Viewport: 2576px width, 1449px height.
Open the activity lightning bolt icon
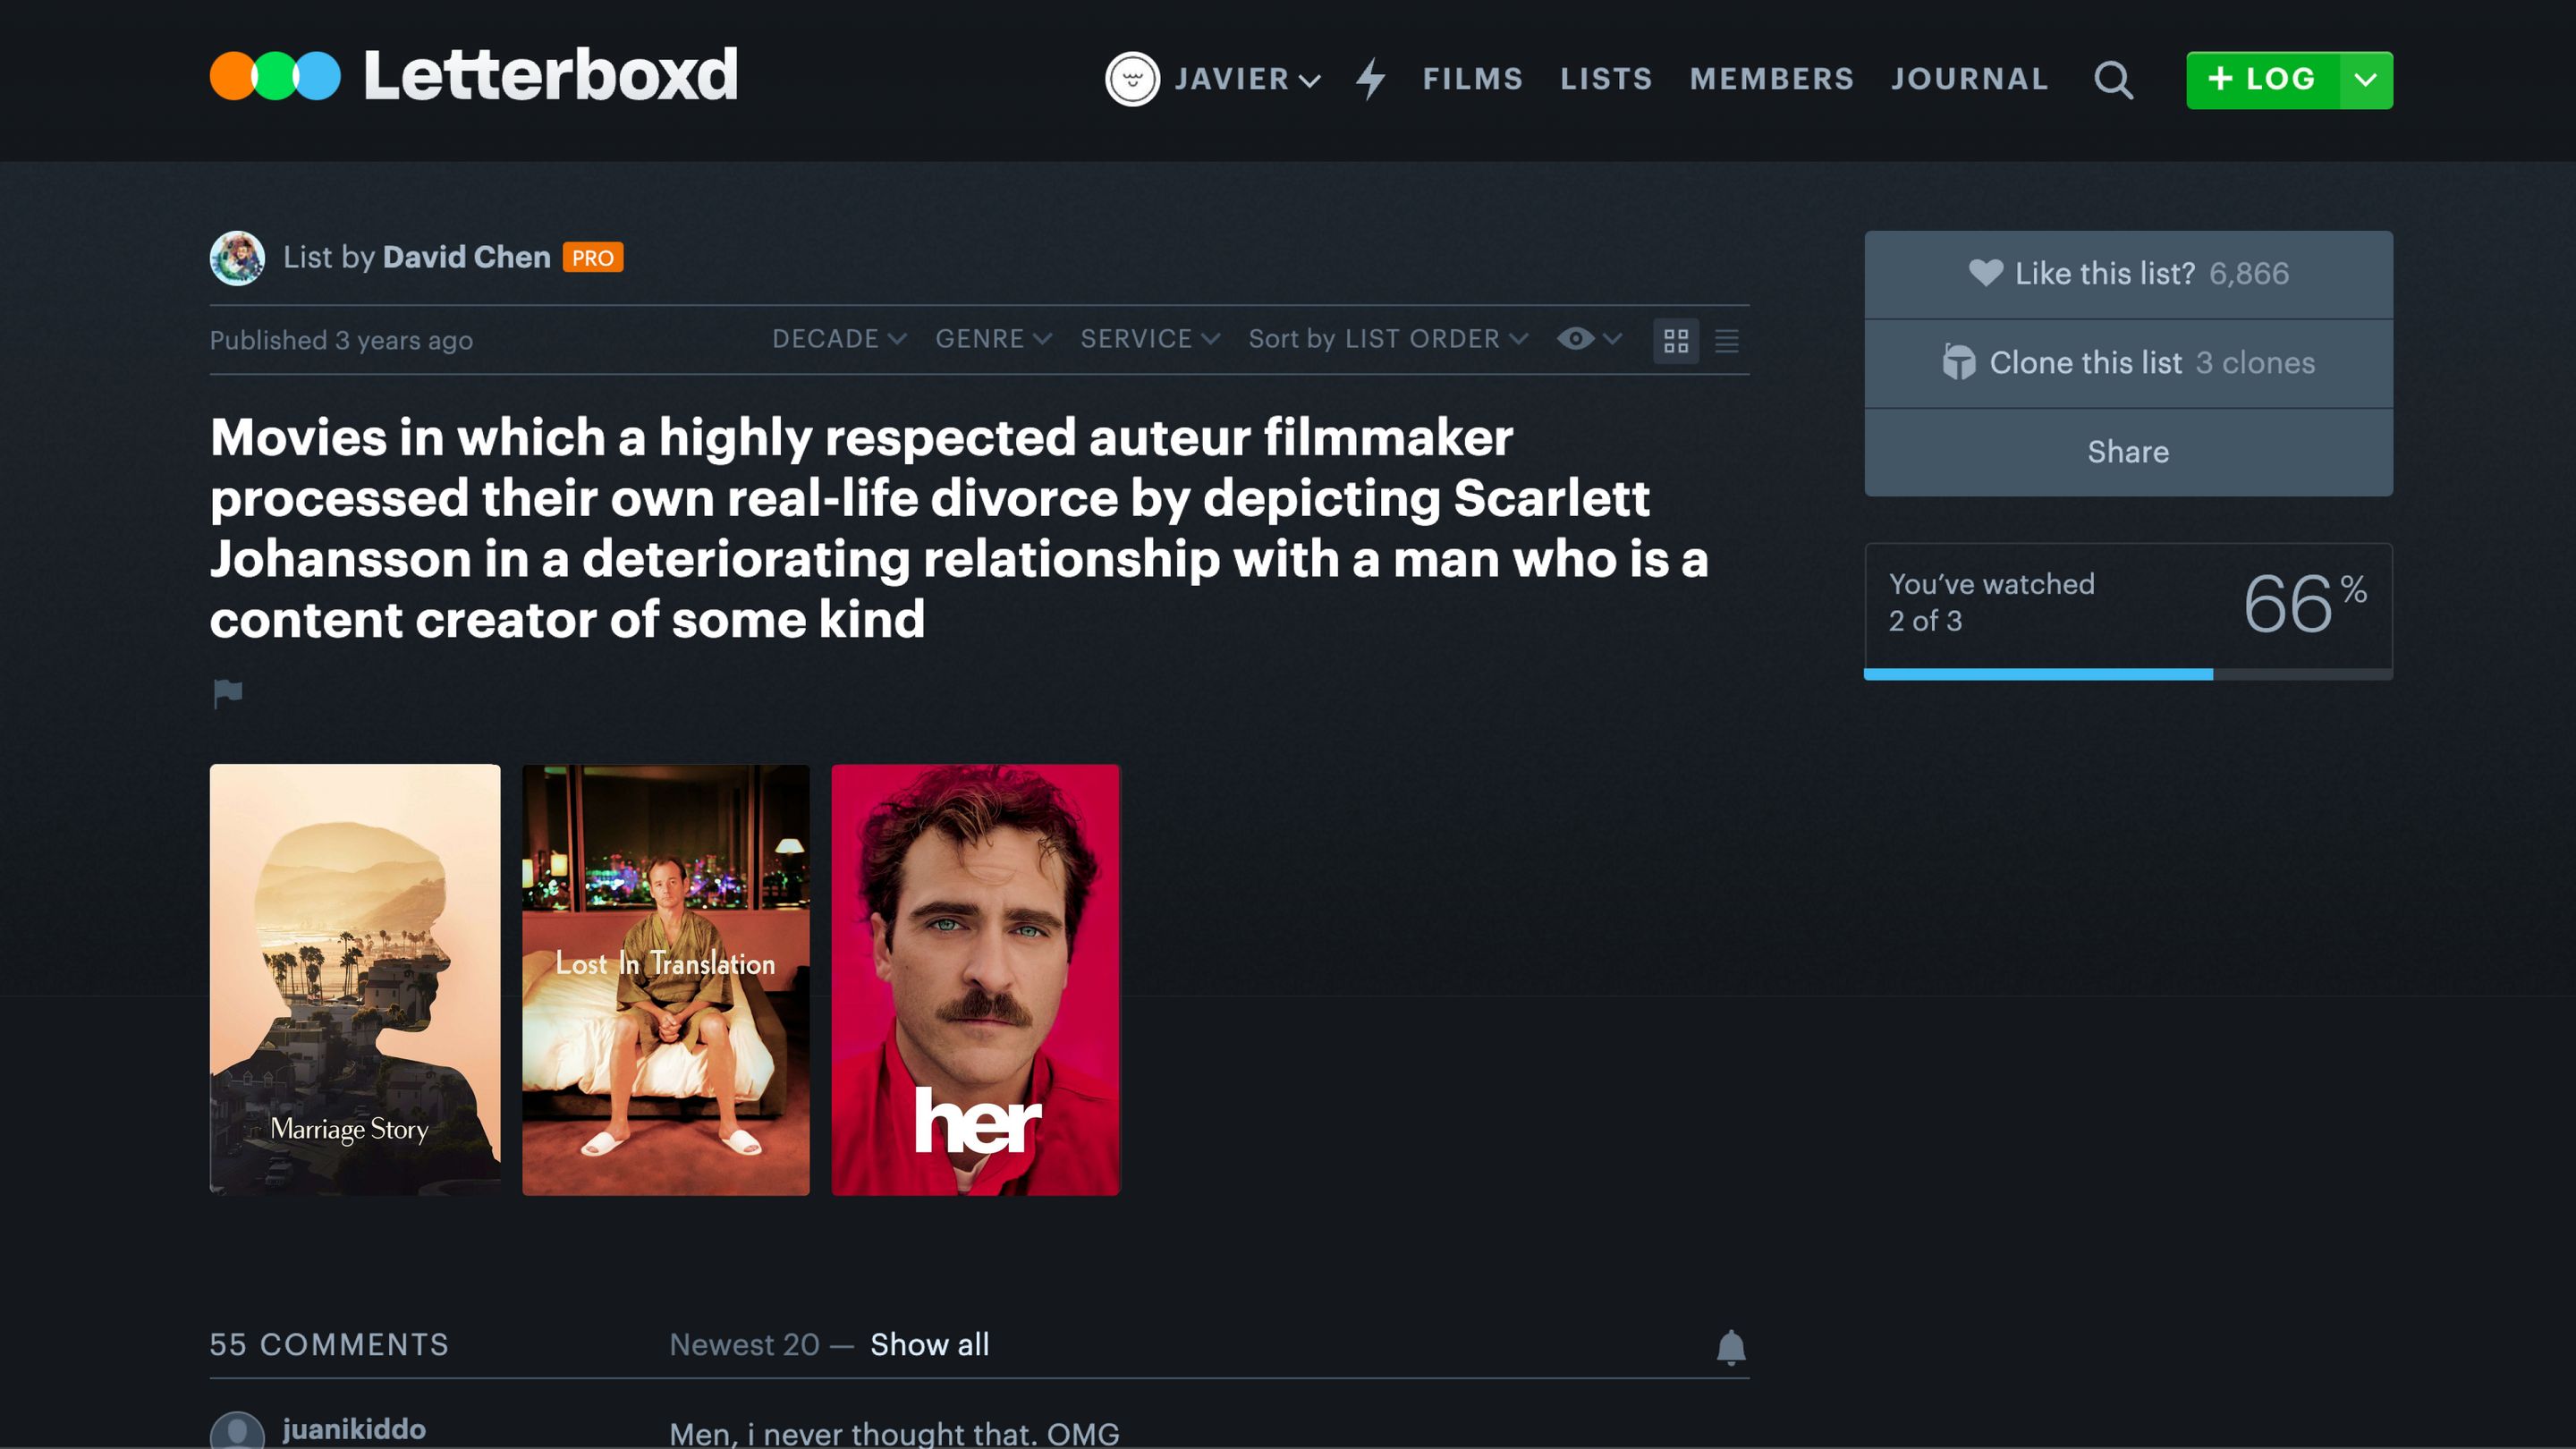[x=1371, y=78]
